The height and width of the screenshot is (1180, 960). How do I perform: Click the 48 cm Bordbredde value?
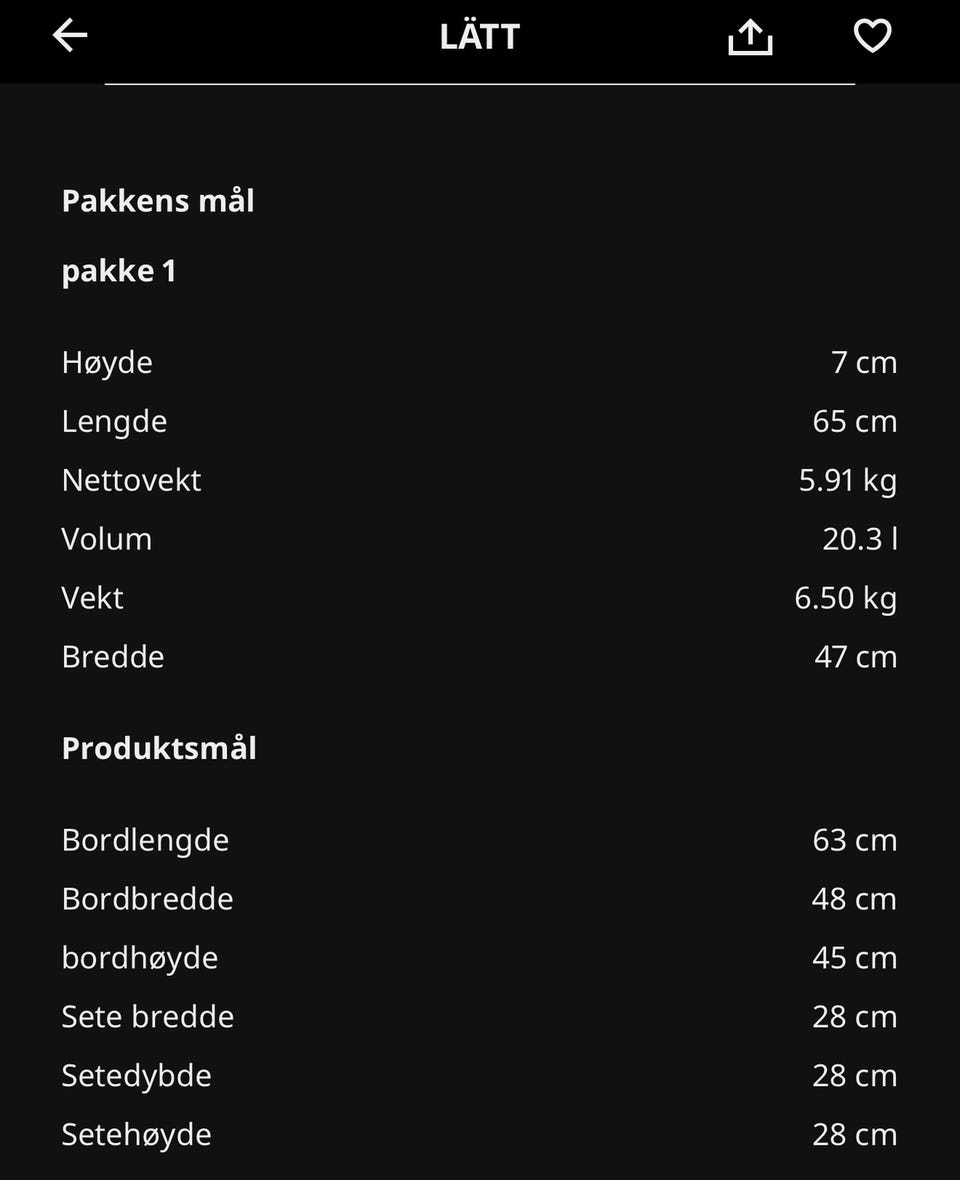coord(855,899)
